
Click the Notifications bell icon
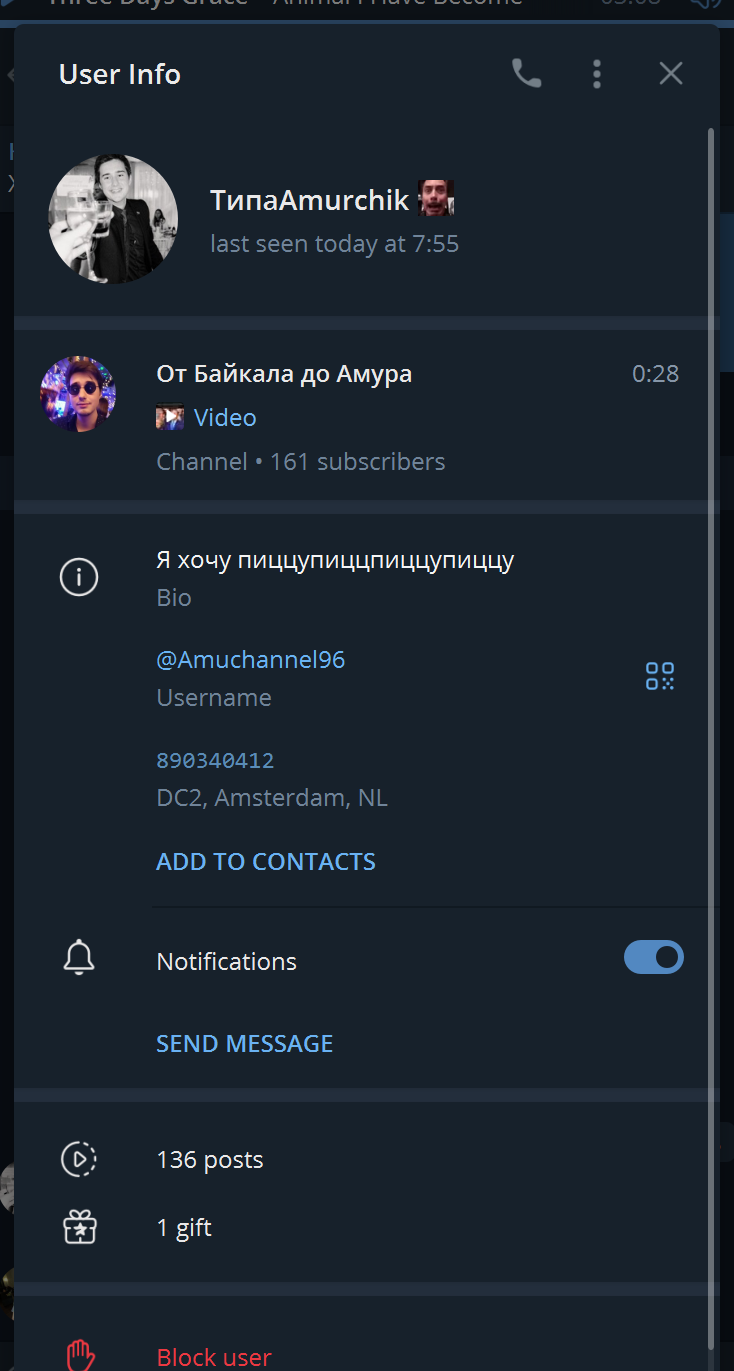click(x=79, y=958)
